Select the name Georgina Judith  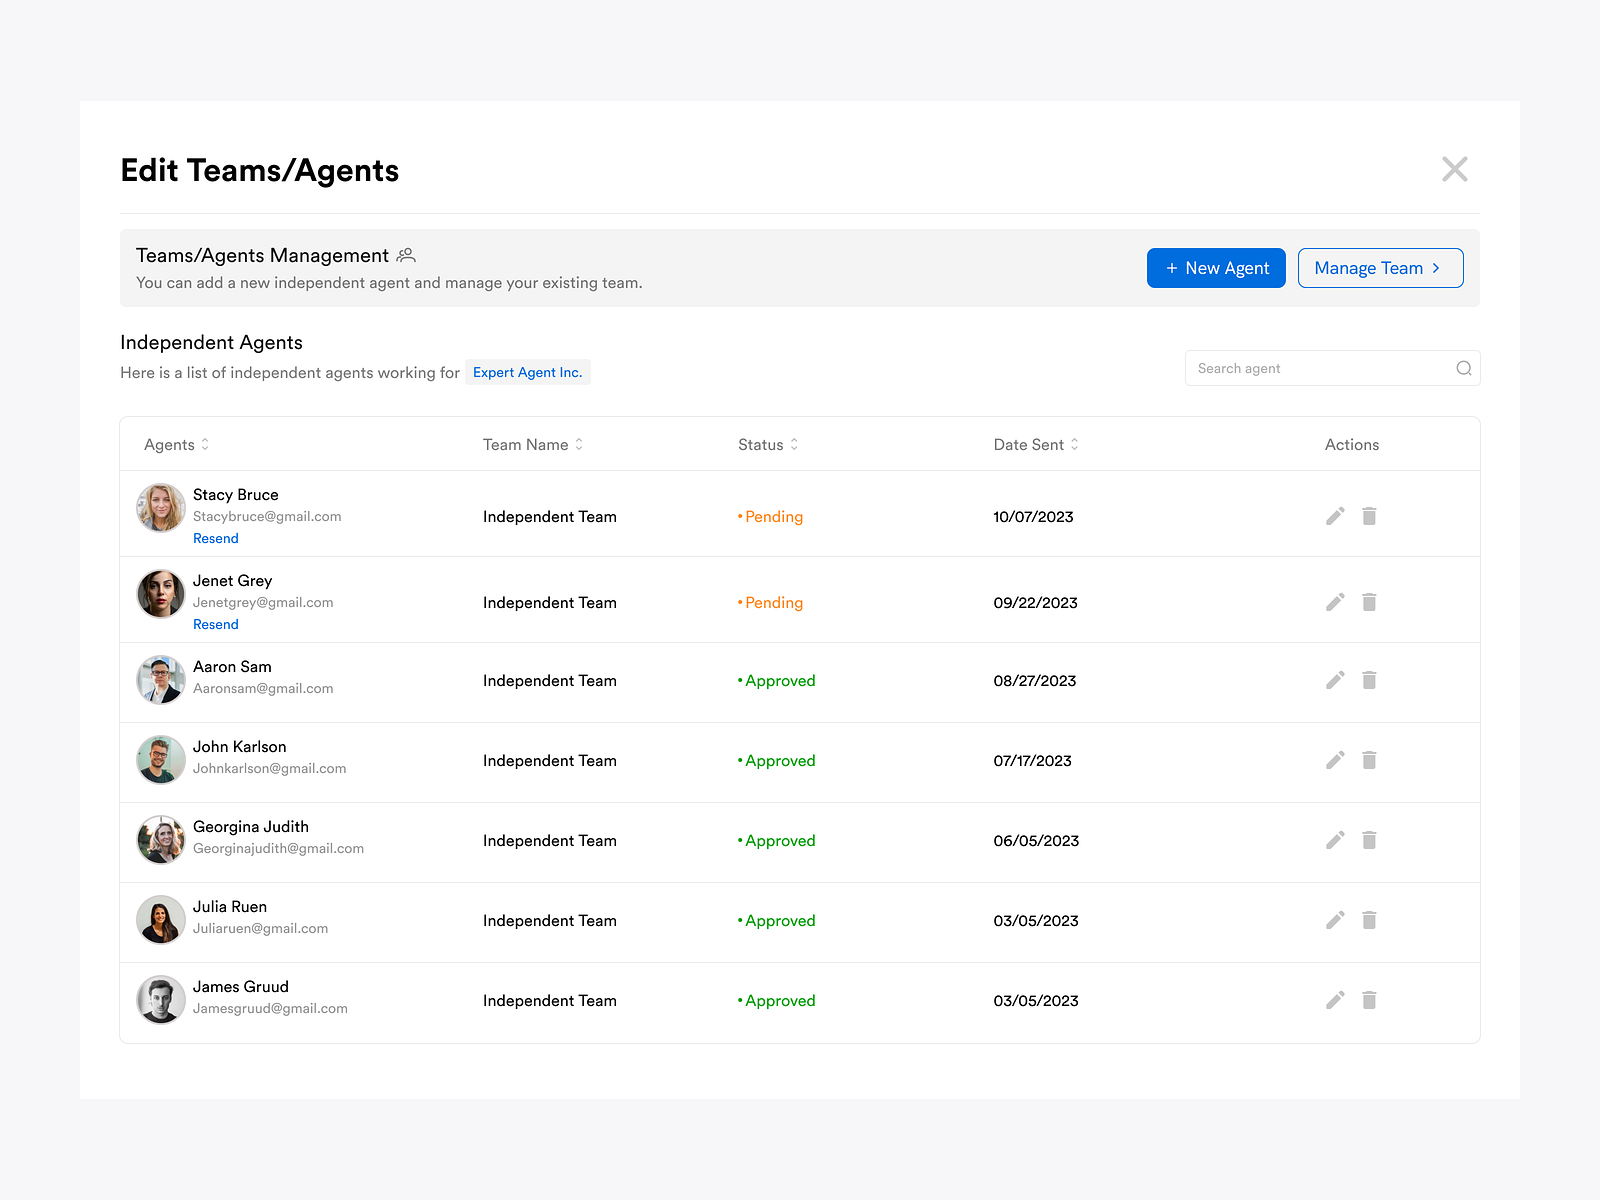(251, 827)
